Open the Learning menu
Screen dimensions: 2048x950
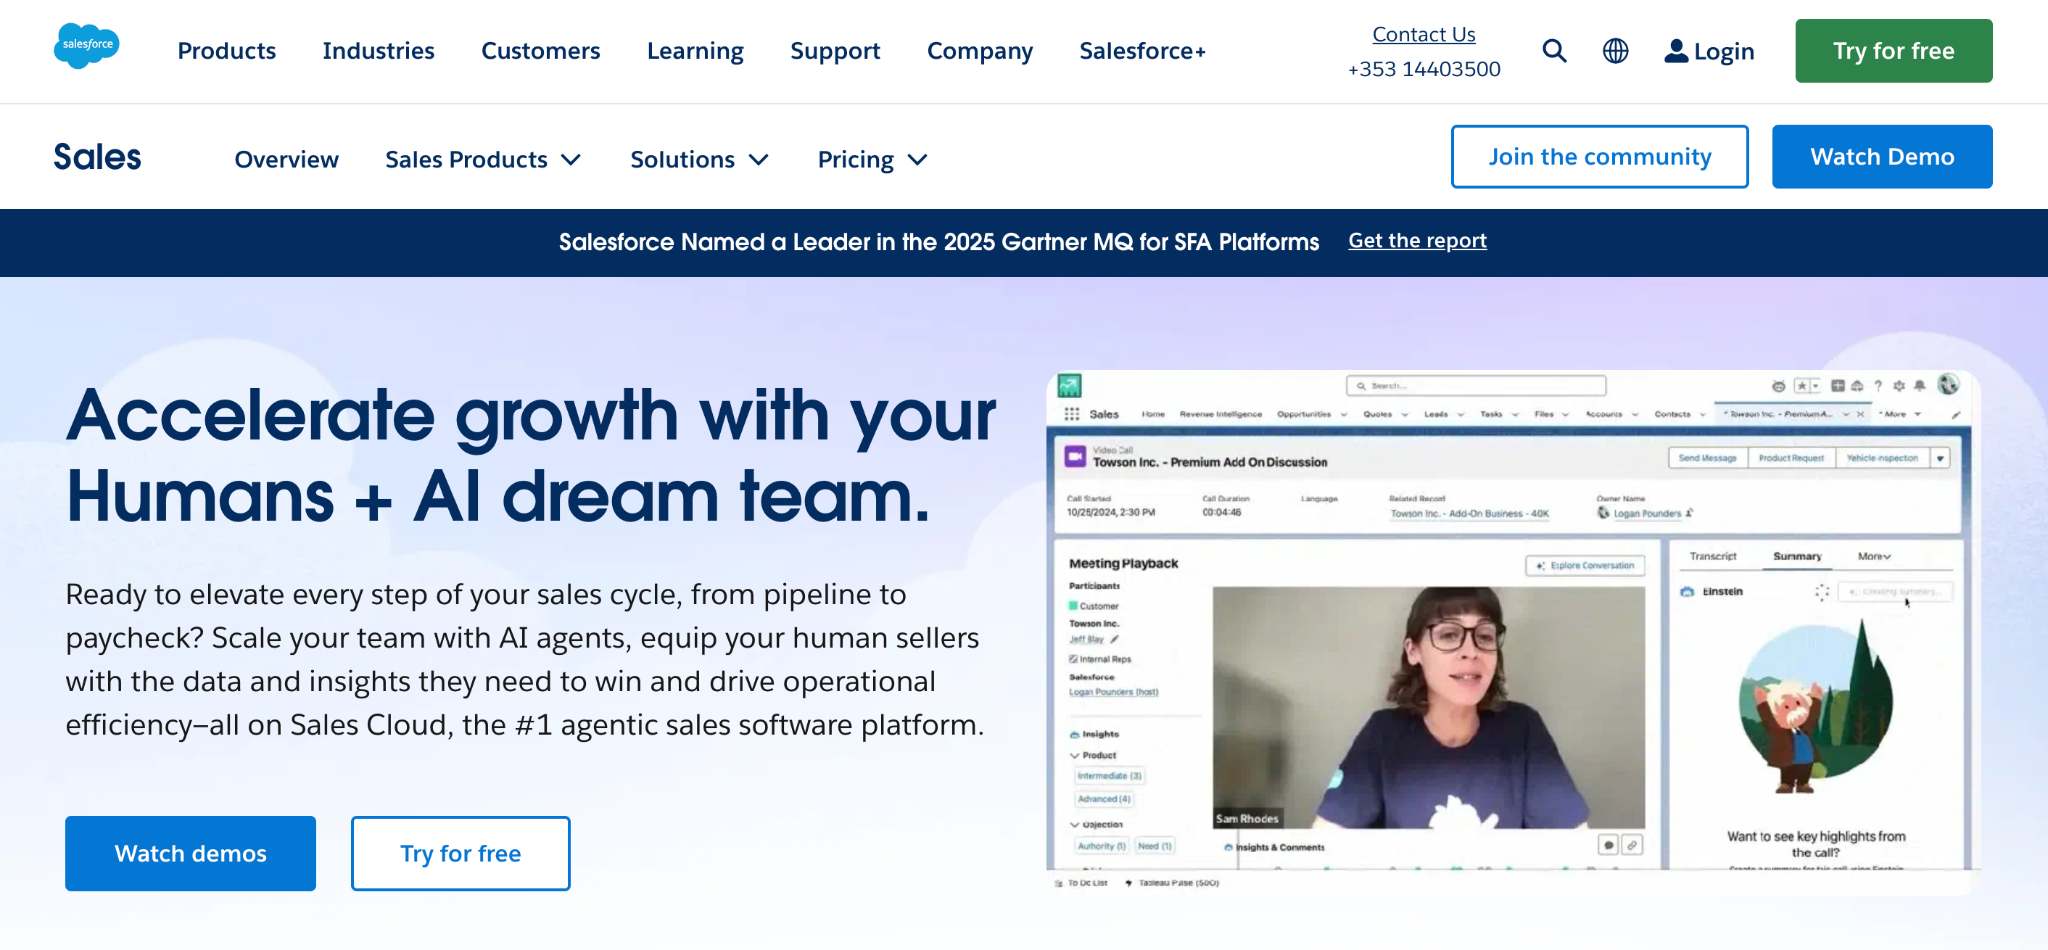[695, 51]
